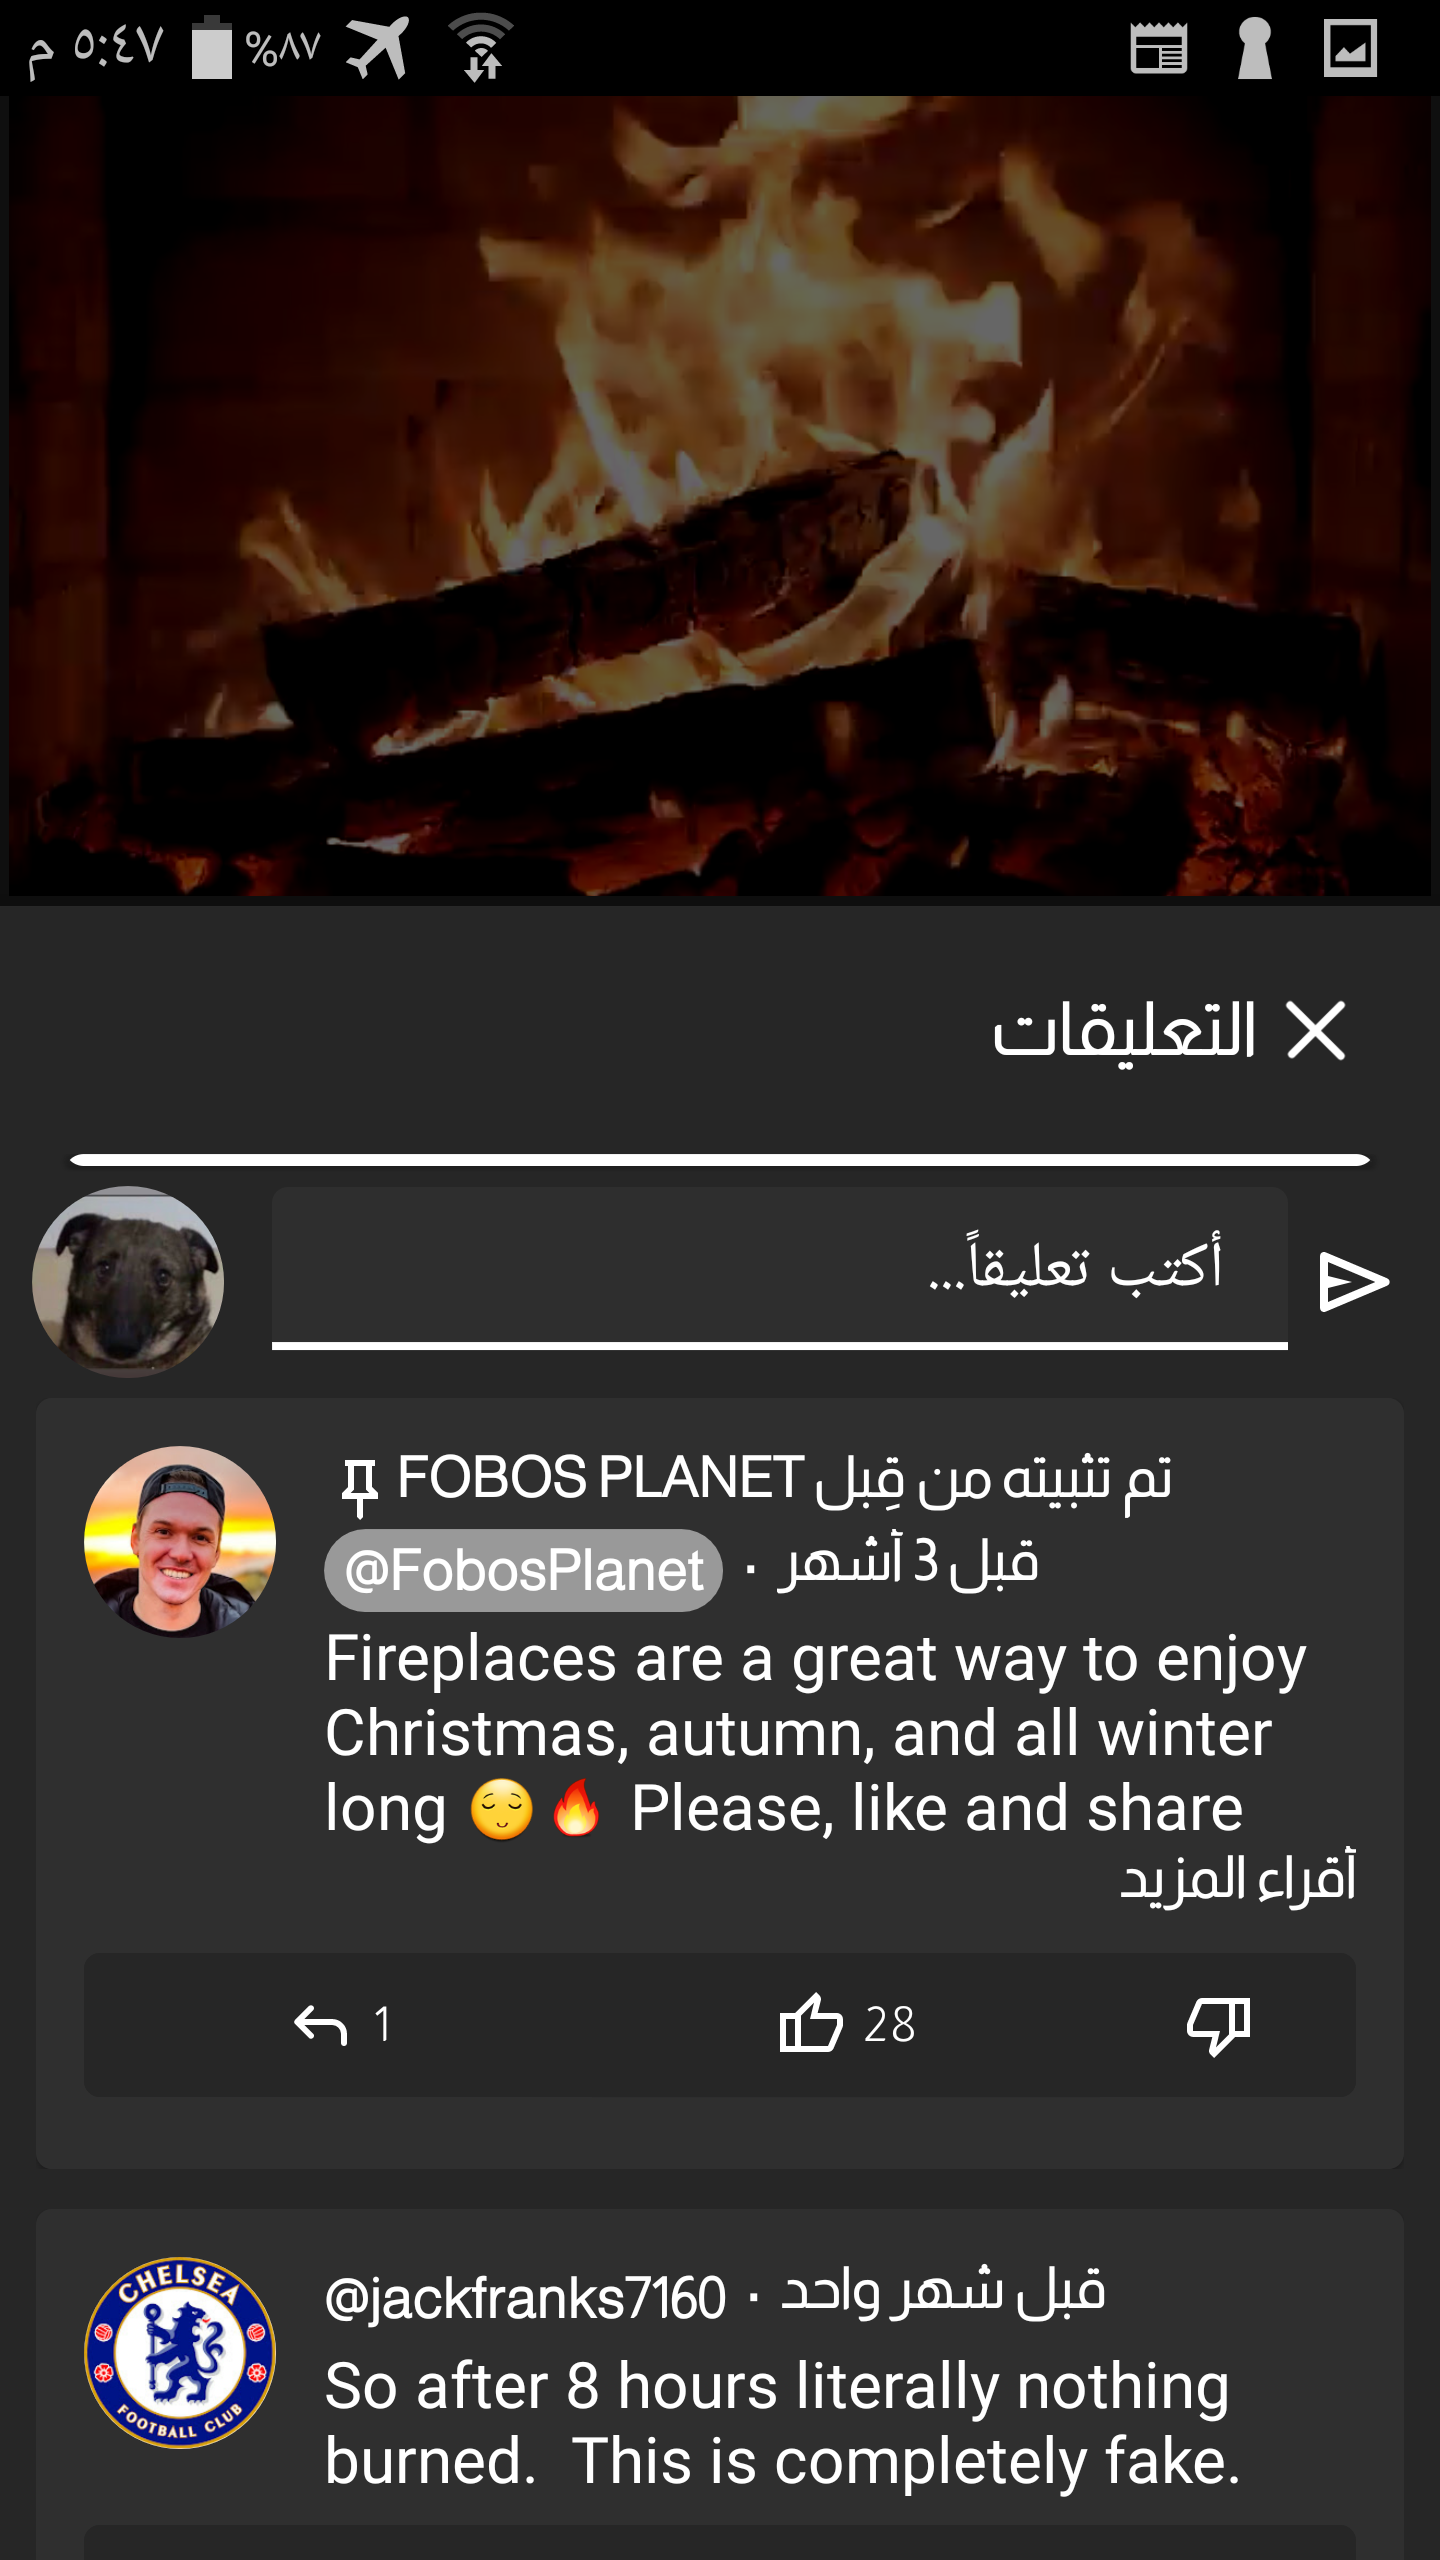Tap the Wi-Fi status bar icon
Screen dimensions: 1440x2560
481,47
